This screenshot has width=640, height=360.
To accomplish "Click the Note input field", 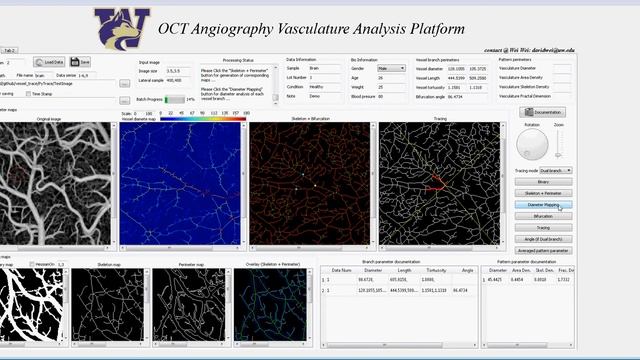I will pos(324,96).
